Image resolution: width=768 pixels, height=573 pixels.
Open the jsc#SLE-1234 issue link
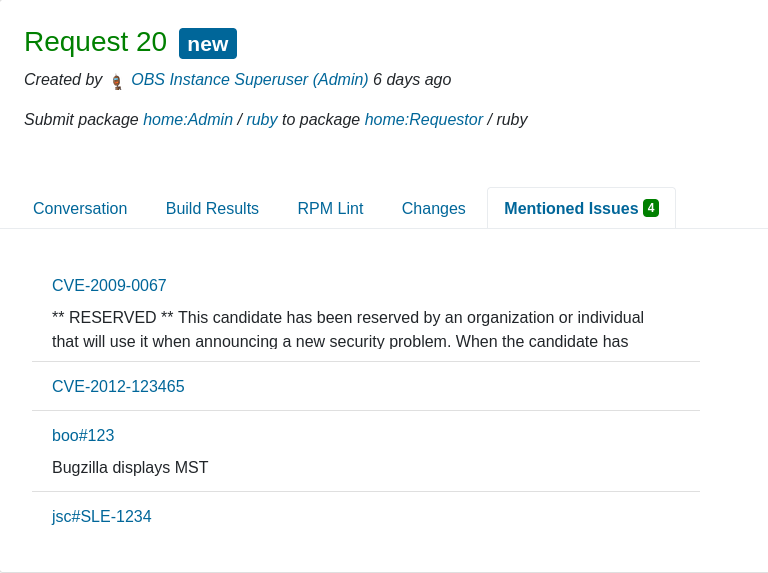(x=102, y=516)
